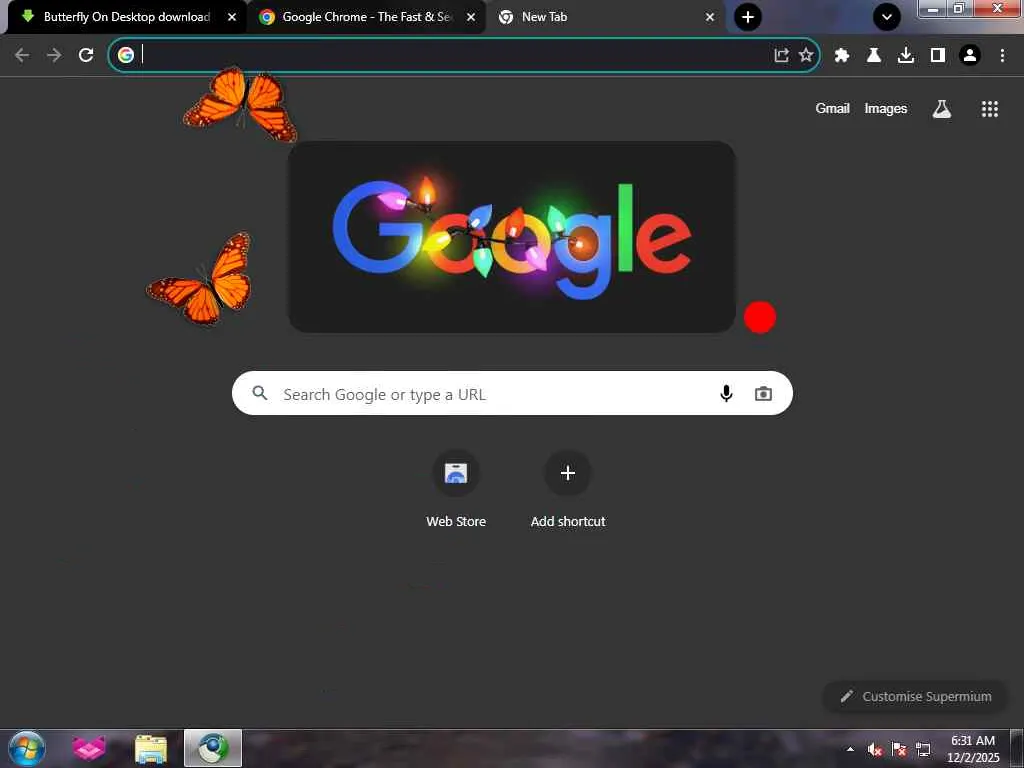Screen dimensions: 1024x768
Task: Close the Butterfly On Desktop download tab
Action: pos(232,17)
